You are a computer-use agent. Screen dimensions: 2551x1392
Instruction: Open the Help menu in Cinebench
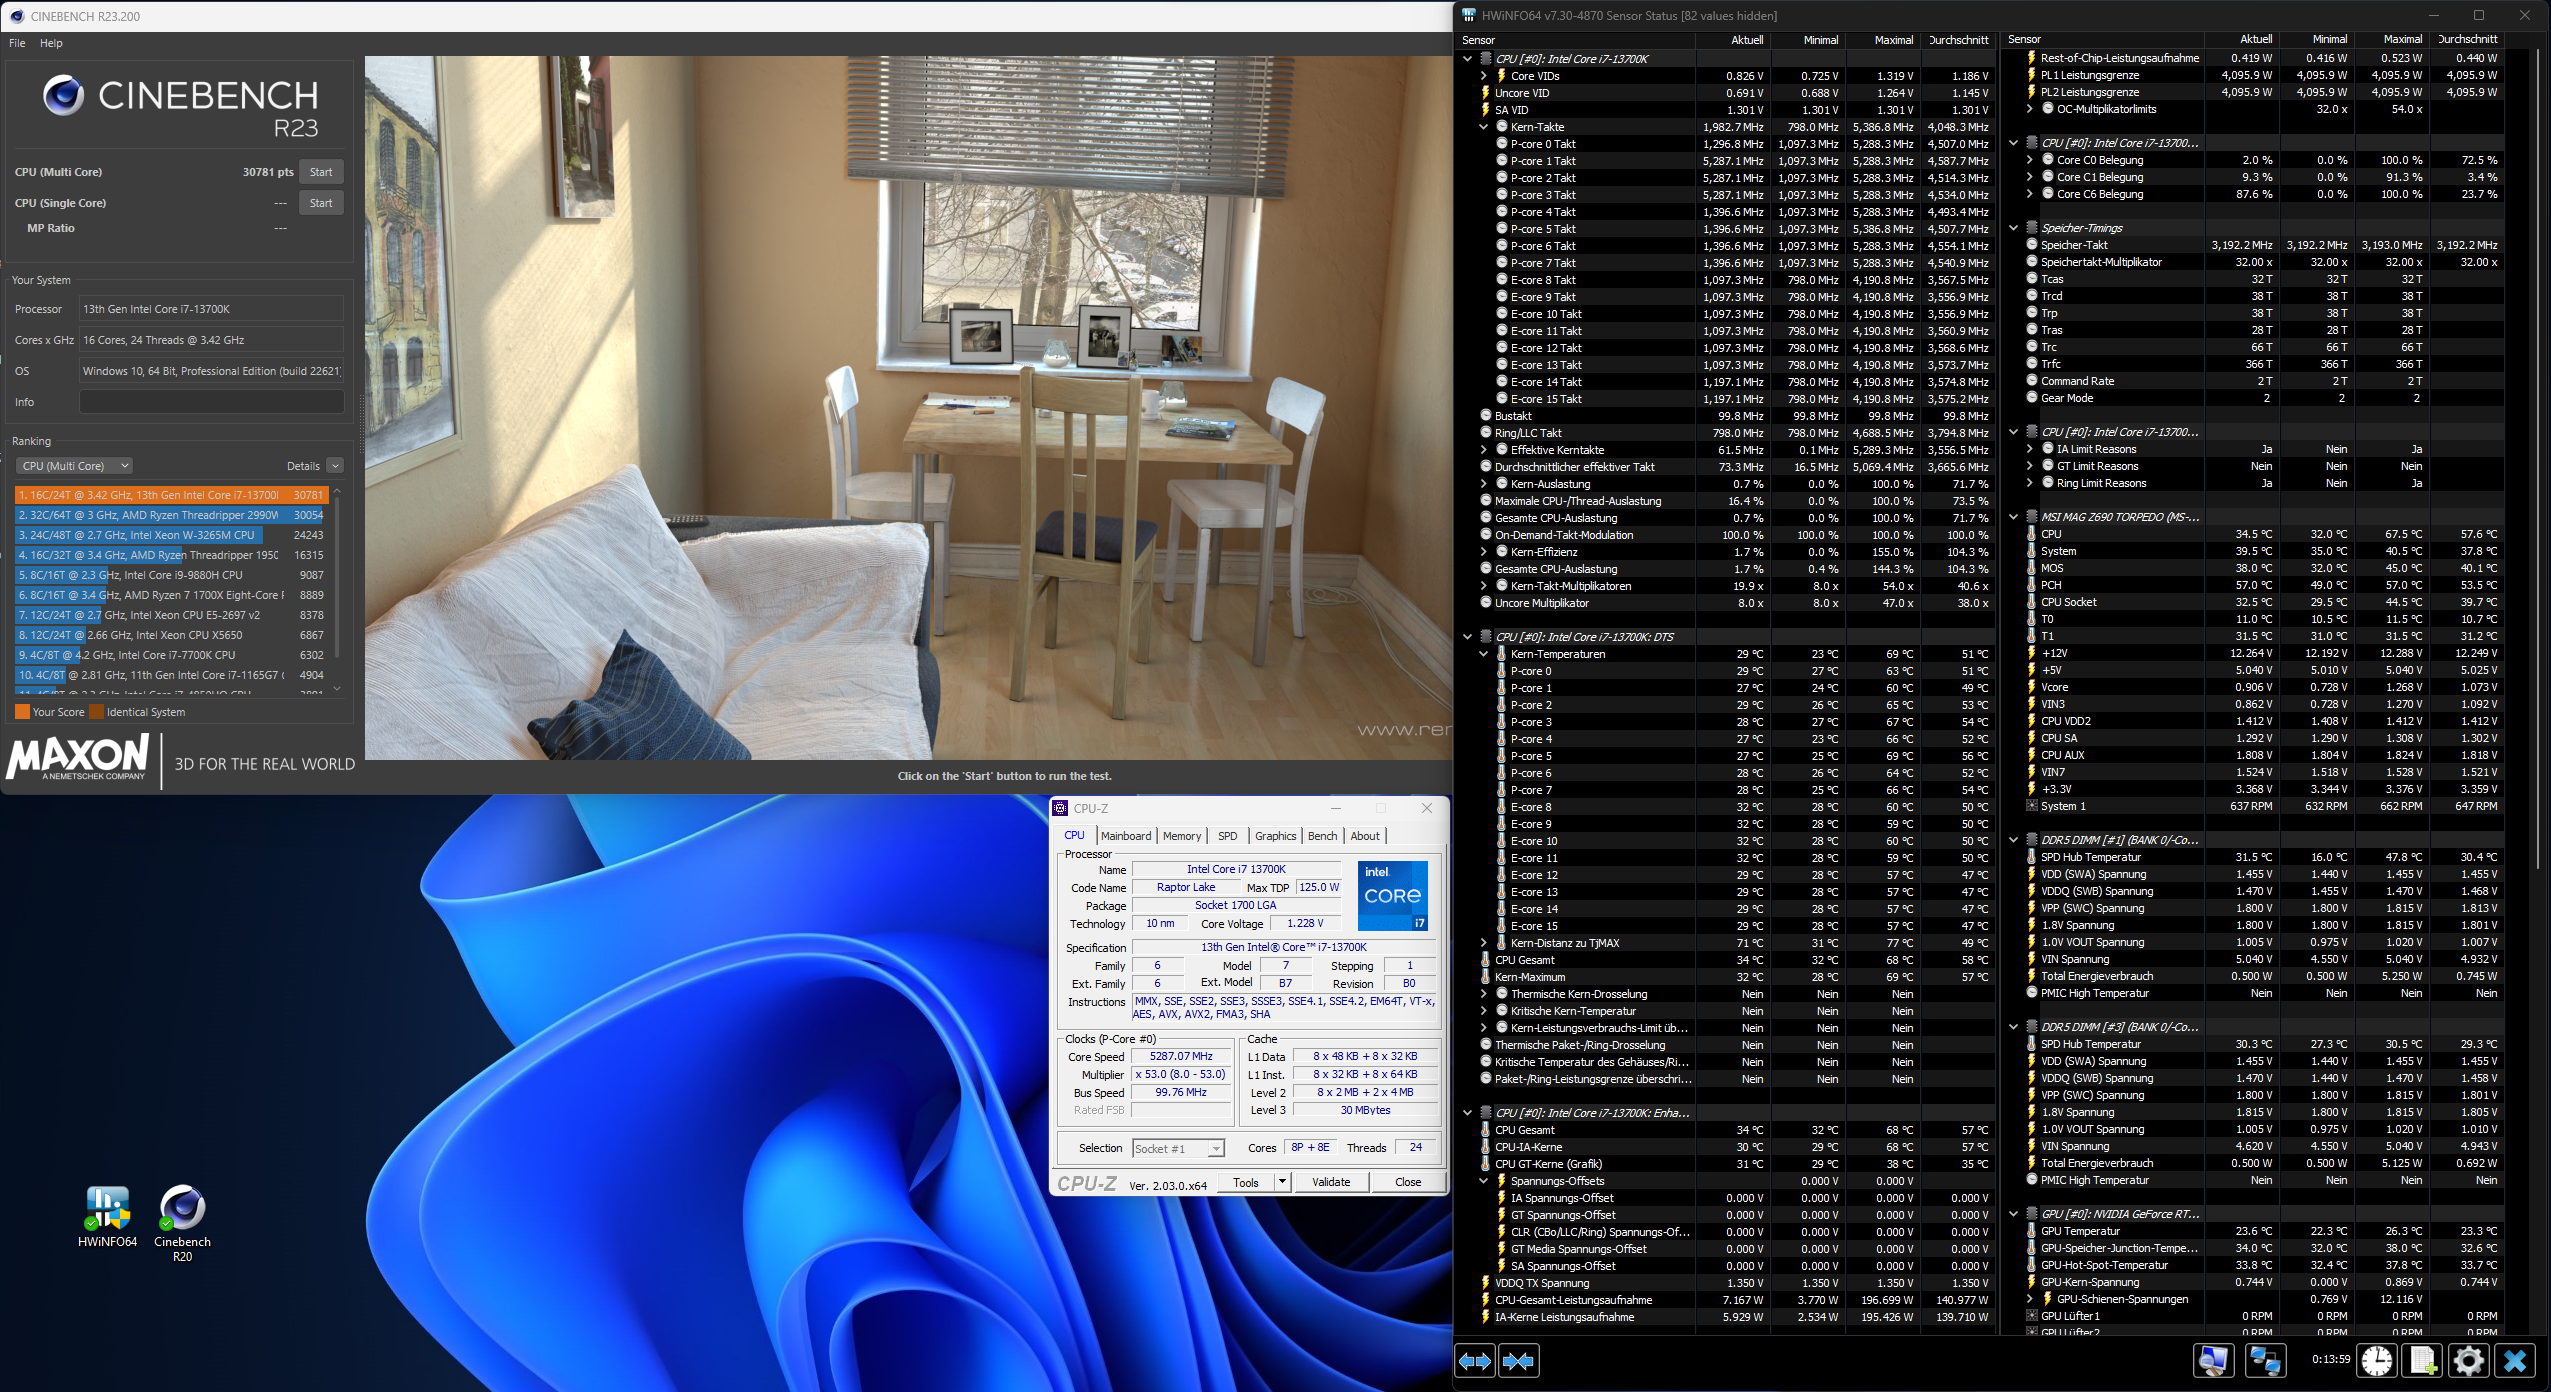pyautogui.click(x=51, y=43)
